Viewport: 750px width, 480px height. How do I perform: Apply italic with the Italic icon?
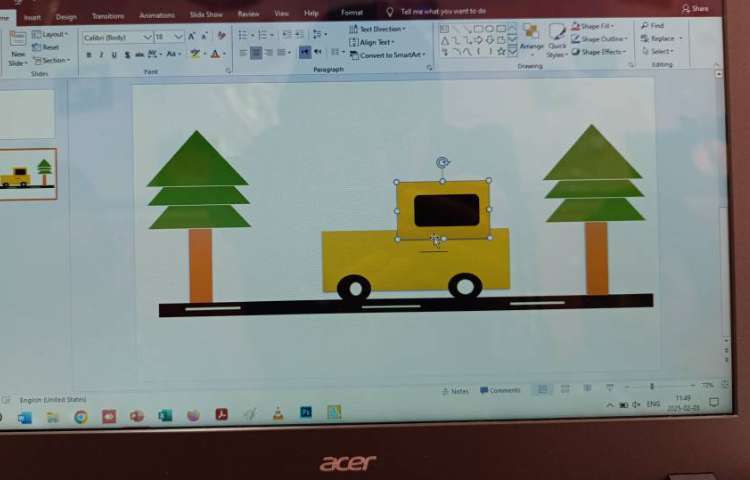101,55
